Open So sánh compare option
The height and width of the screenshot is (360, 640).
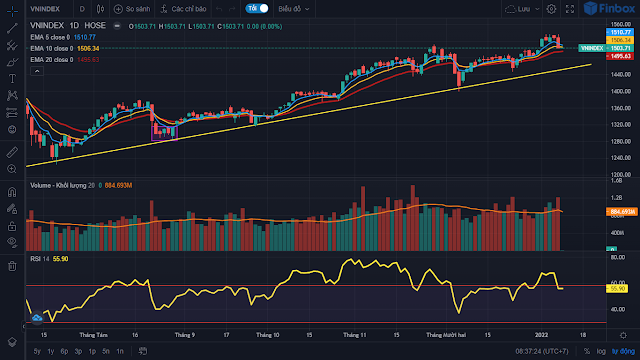point(132,9)
